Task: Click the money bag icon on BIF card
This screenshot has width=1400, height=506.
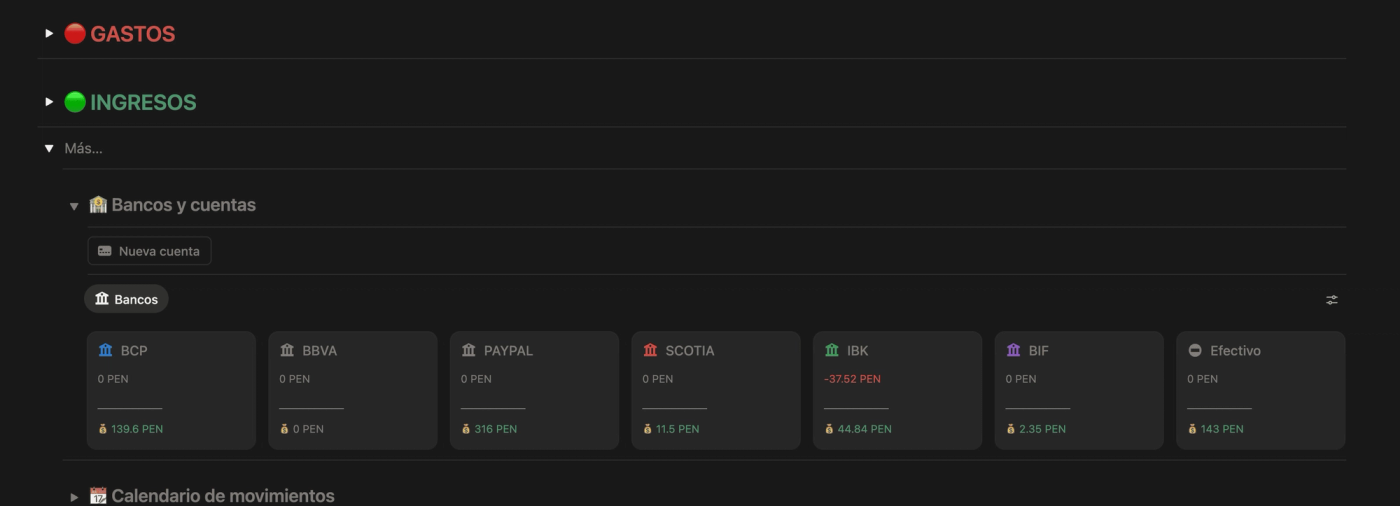Action: (x=1010, y=429)
